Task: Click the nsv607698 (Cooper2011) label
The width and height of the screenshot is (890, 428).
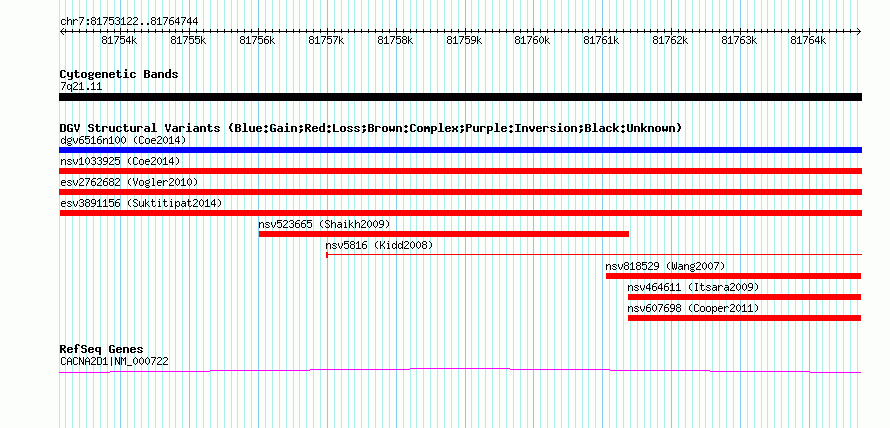Action: tap(693, 308)
